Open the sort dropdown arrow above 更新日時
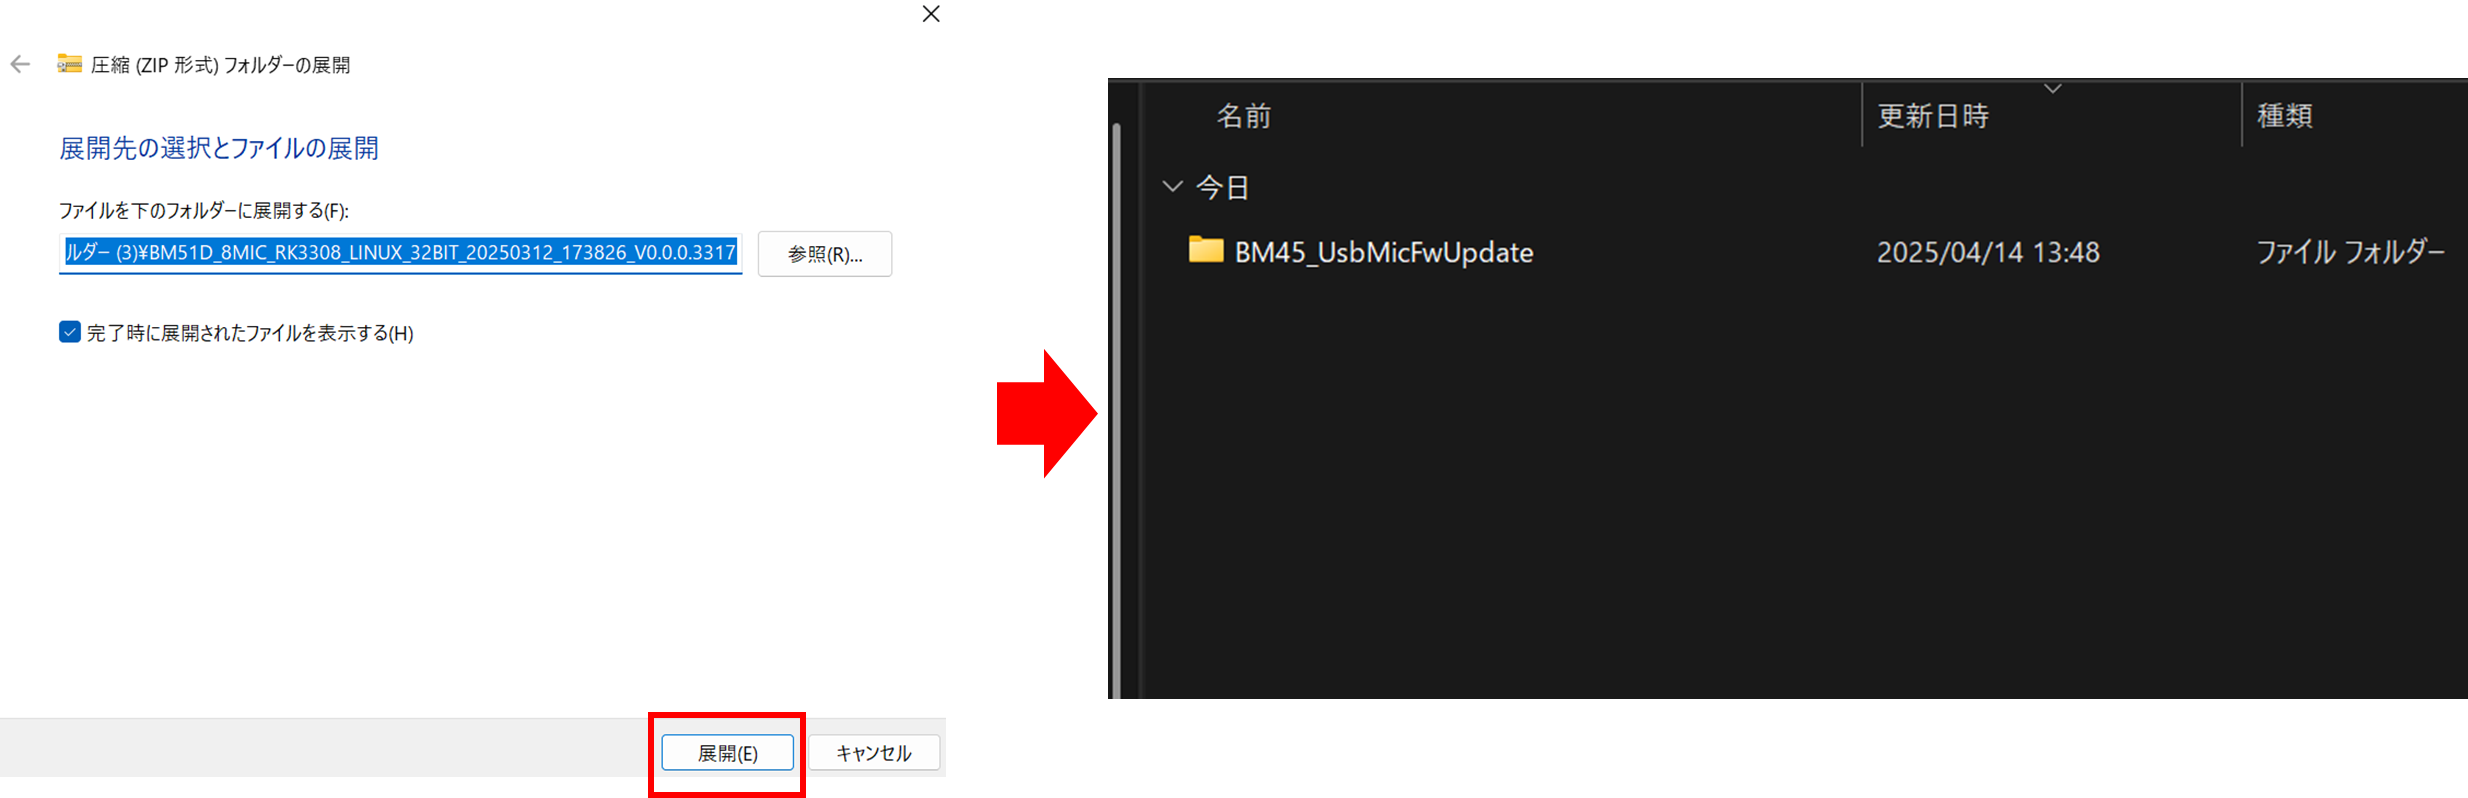The image size is (2468, 798). coord(2053,89)
